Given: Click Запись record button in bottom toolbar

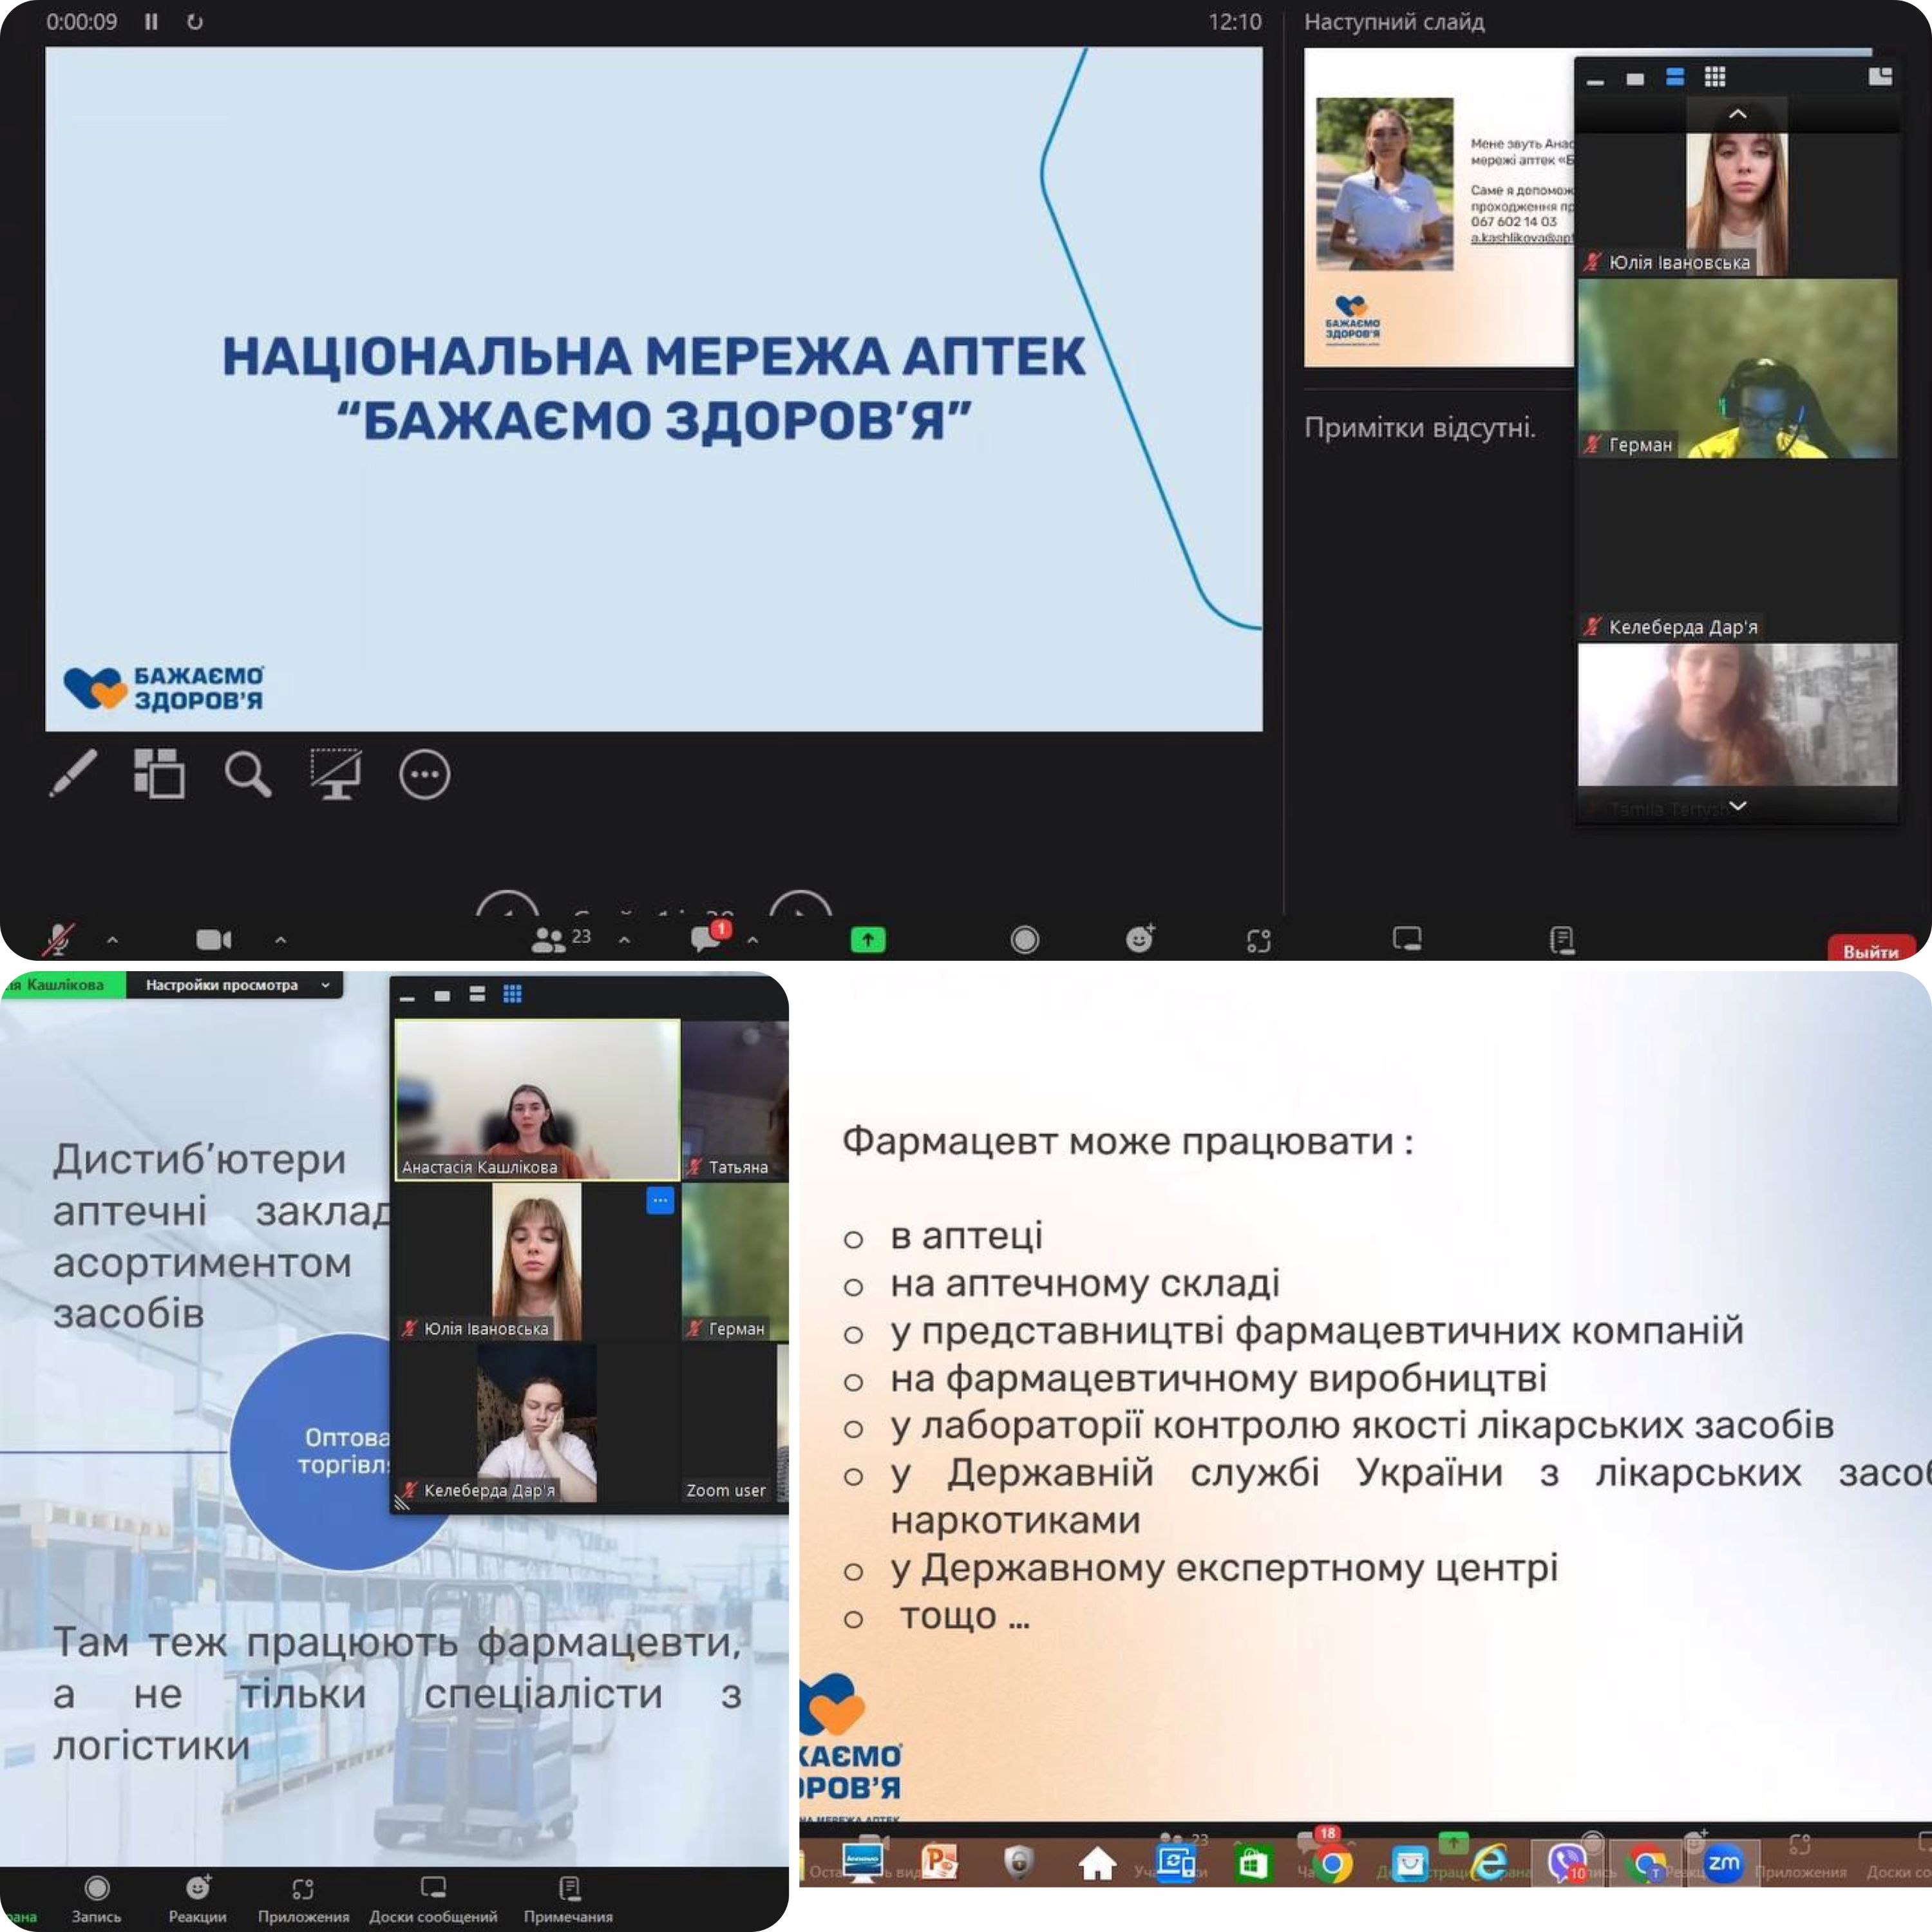Looking at the screenshot, I should click(x=96, y=1899).
